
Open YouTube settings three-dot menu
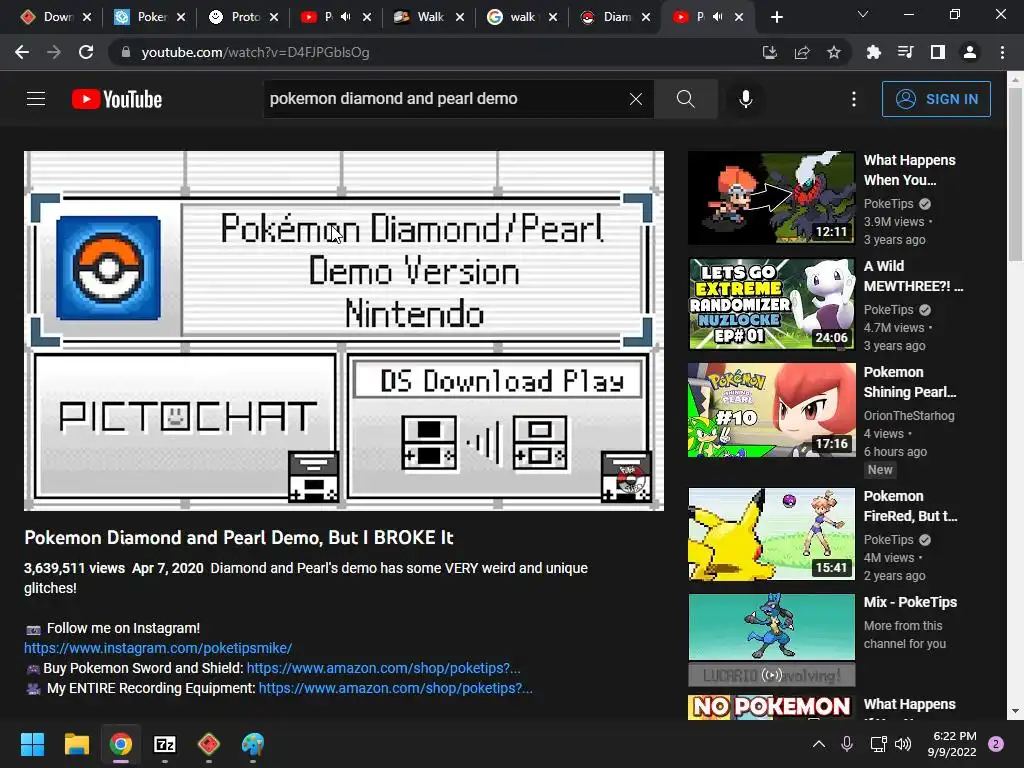854,99
